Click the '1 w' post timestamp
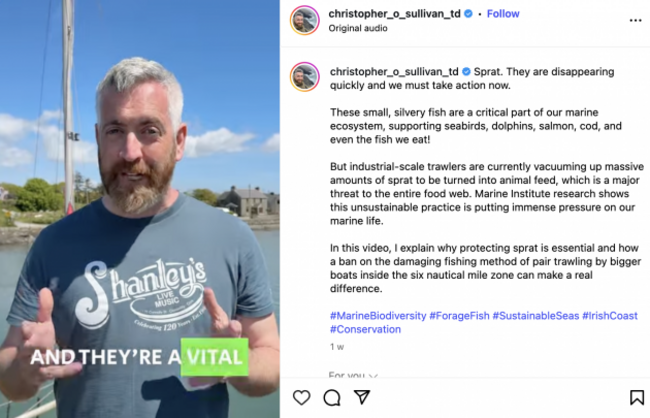 pos(337,347)
